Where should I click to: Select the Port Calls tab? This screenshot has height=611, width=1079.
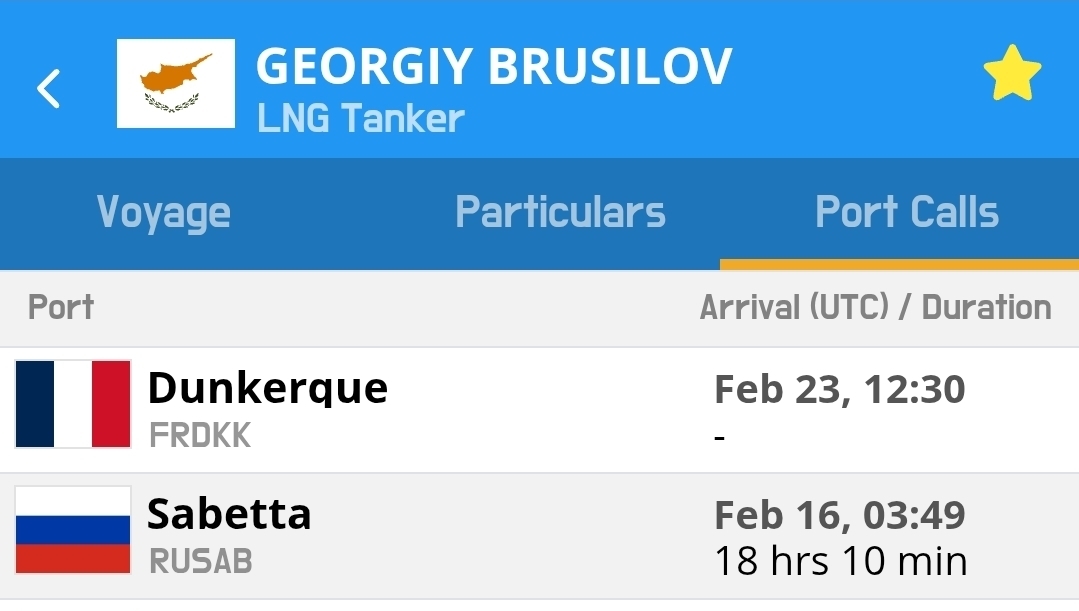907,212
